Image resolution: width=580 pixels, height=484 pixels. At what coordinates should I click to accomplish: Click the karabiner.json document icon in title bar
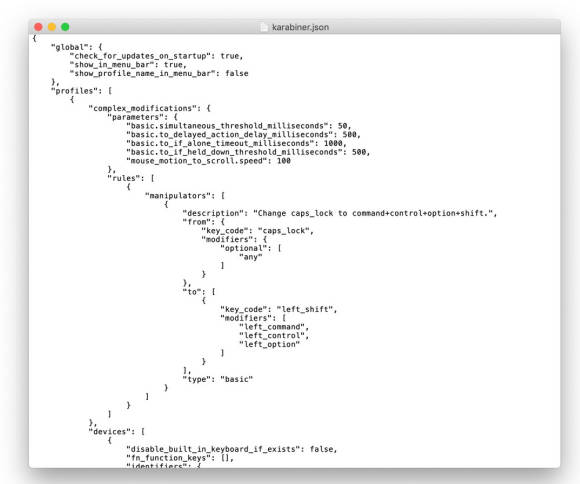click(x=264, y=27)
